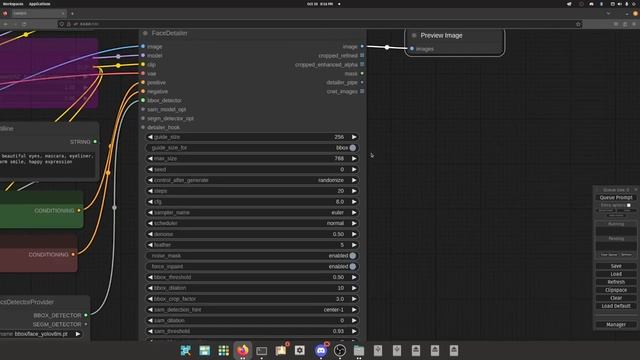The height and width of the screenshot is (360, 640).
Task: Click the Queue Prompt button
Action: [x=616, y=198]
